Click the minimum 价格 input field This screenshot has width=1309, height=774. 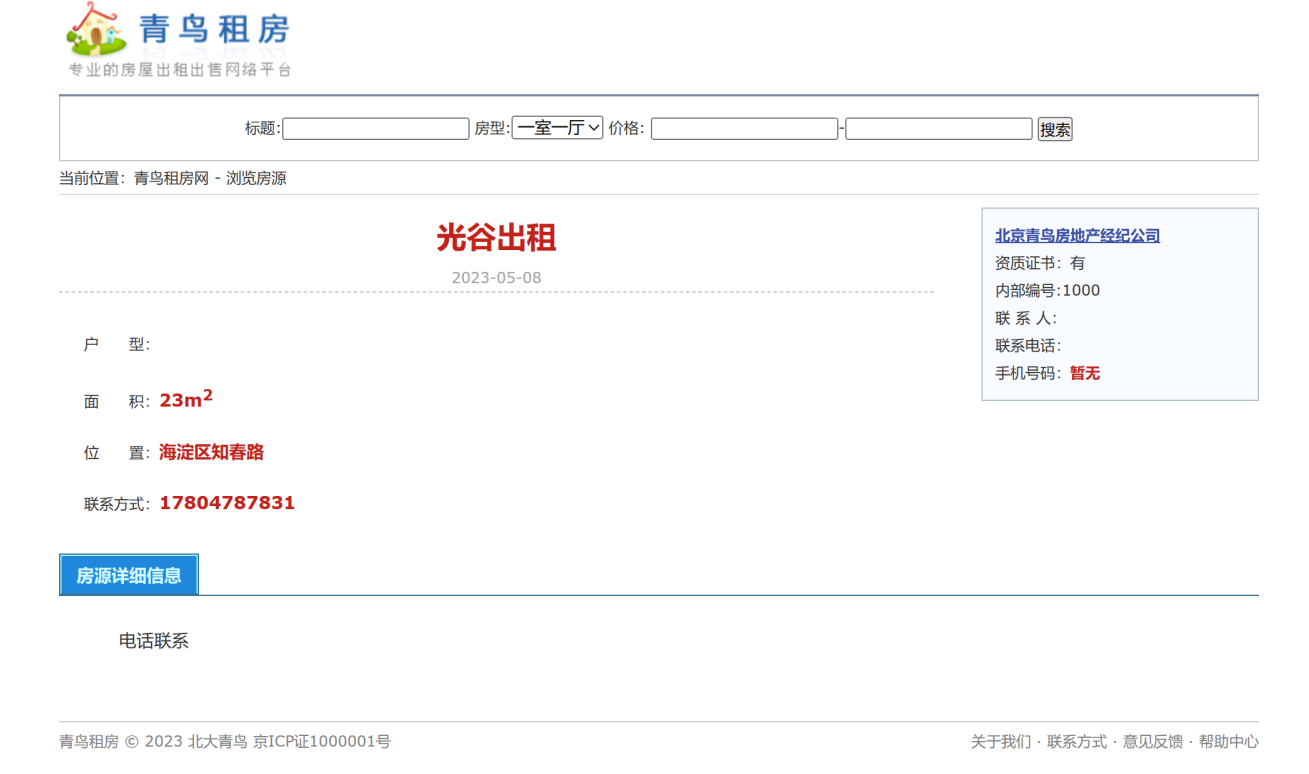[x=744, y=129]
